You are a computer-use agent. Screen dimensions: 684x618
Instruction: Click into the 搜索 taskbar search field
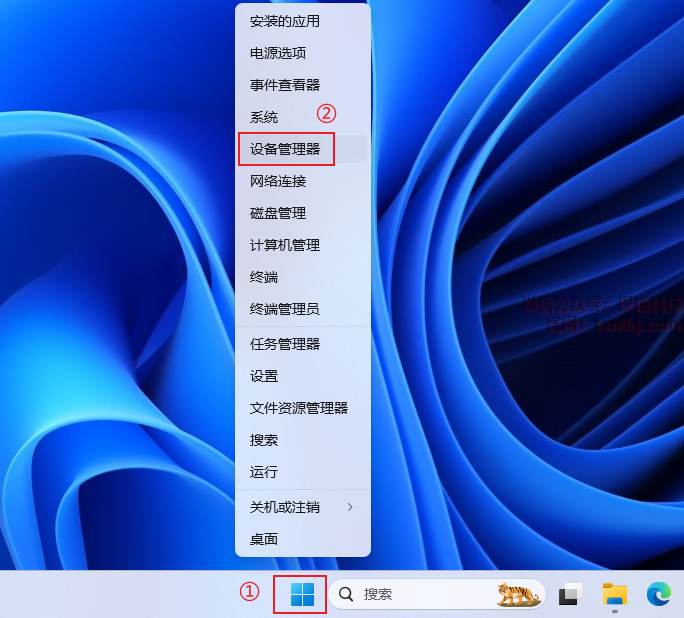pos(437,594)
